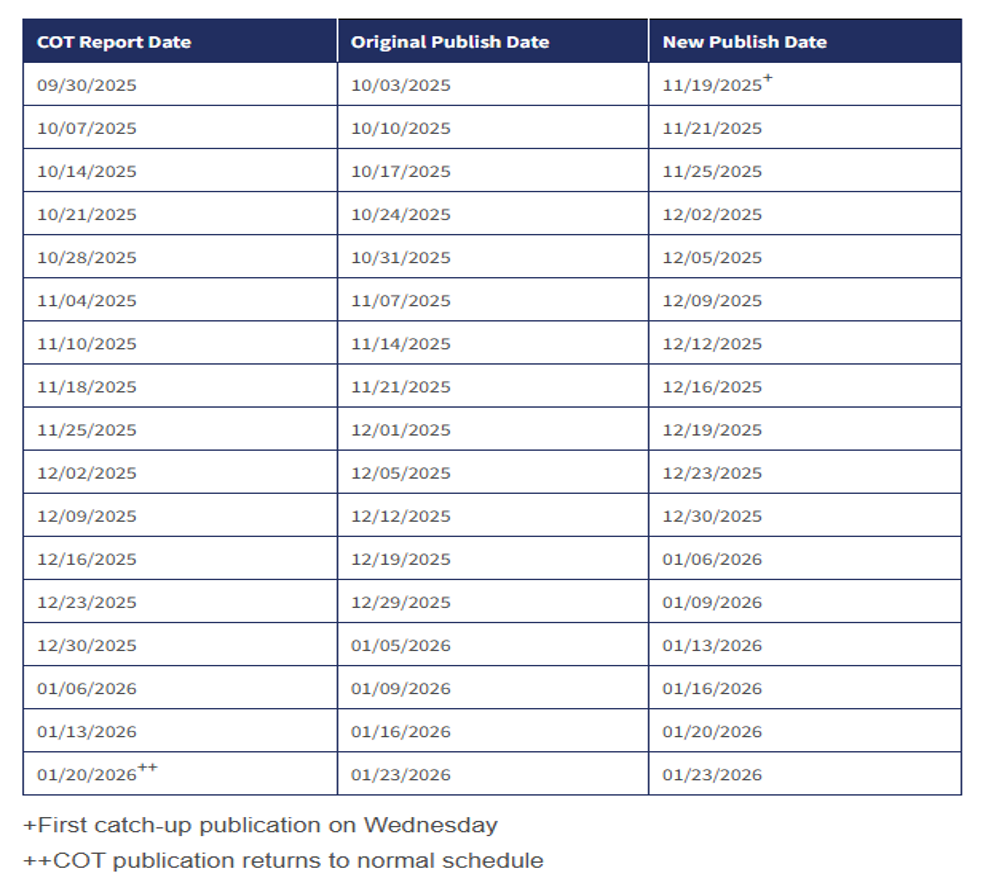Select 12/23/2025 in New Publish Date column
Screen dimensions: 986x877
point(712,473)
